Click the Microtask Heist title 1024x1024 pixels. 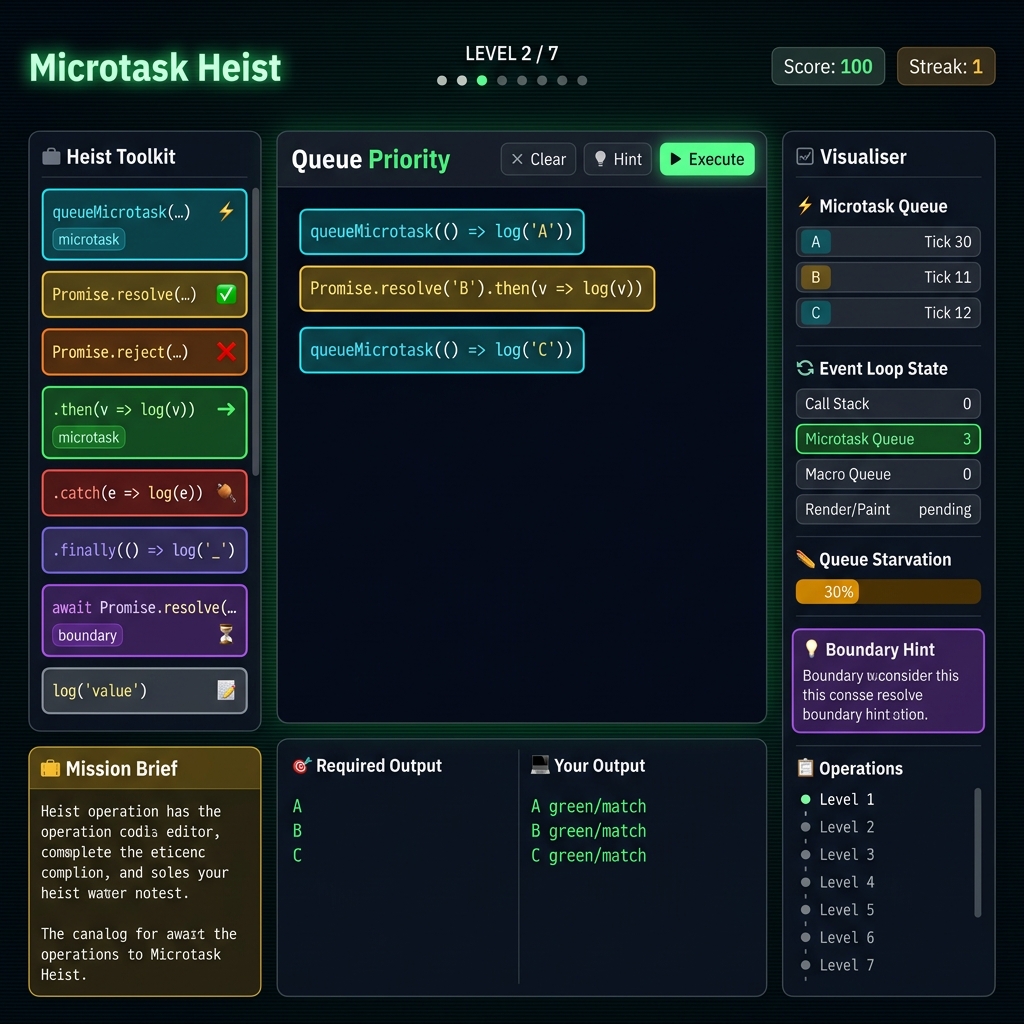pos(155,68)
